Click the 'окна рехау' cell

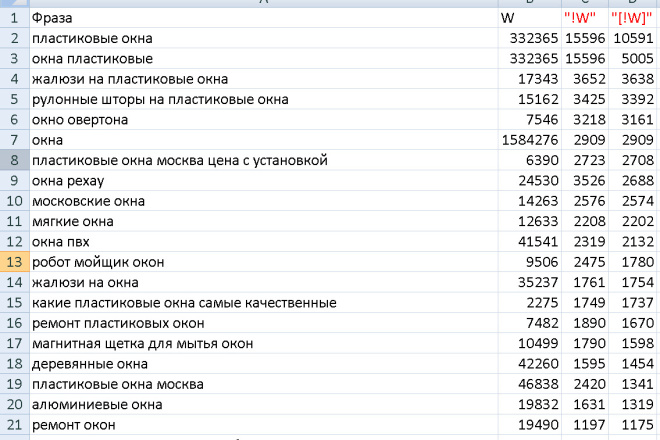pyautogui.click(x=264, y=181)
